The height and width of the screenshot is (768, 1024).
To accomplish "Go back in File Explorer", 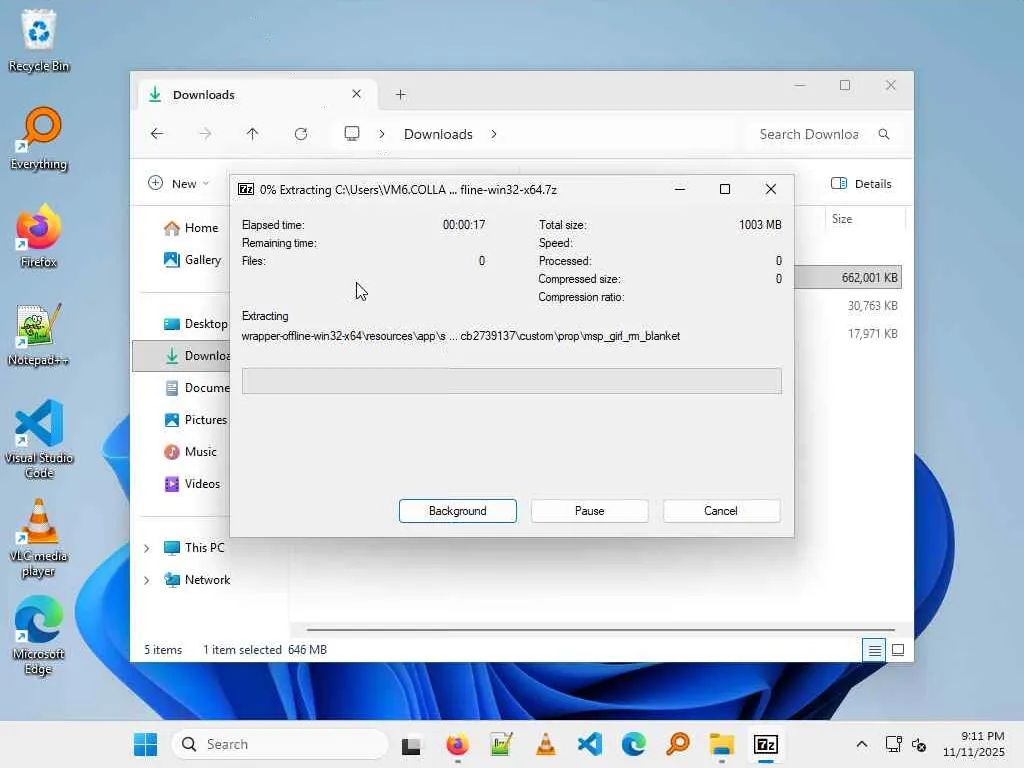I will click(x=157, y=134).
